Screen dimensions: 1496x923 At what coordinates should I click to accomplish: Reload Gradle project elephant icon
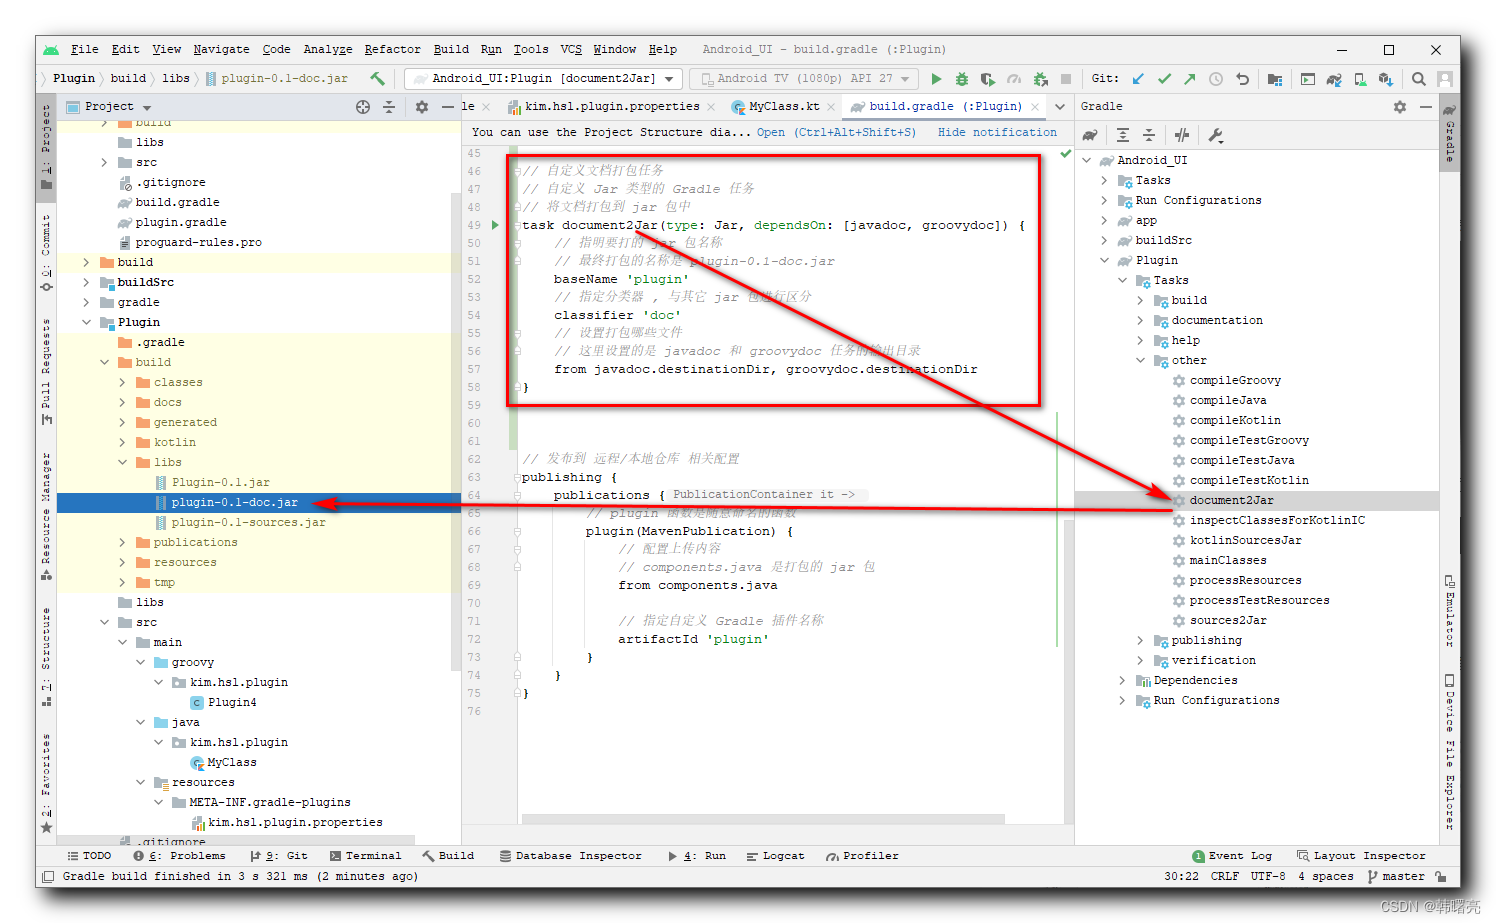(x=1090, y=135)
